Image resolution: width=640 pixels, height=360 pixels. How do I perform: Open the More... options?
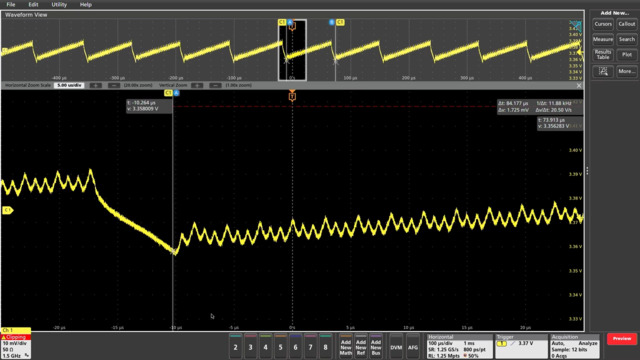(627, 71)
